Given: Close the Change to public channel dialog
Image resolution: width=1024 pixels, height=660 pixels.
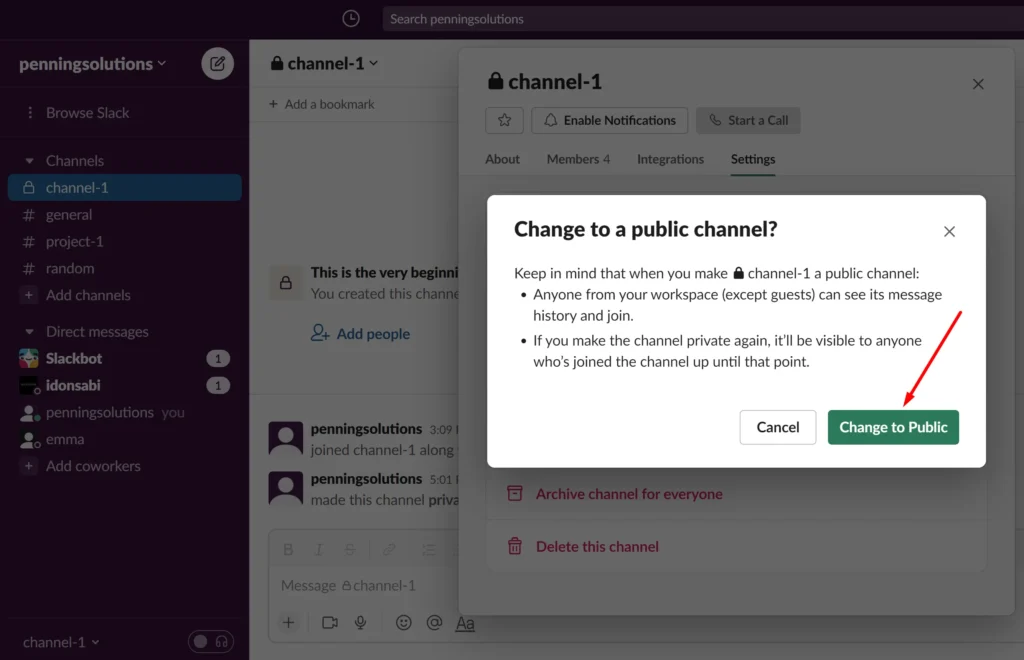Looking at the screenshot, I should [949, 231].
